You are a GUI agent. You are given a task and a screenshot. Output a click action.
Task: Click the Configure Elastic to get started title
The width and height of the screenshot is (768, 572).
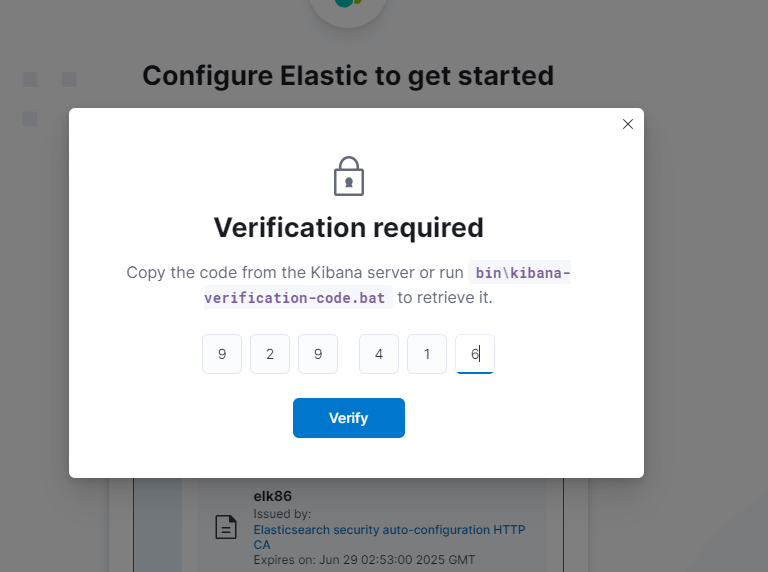tap(348, 76)
